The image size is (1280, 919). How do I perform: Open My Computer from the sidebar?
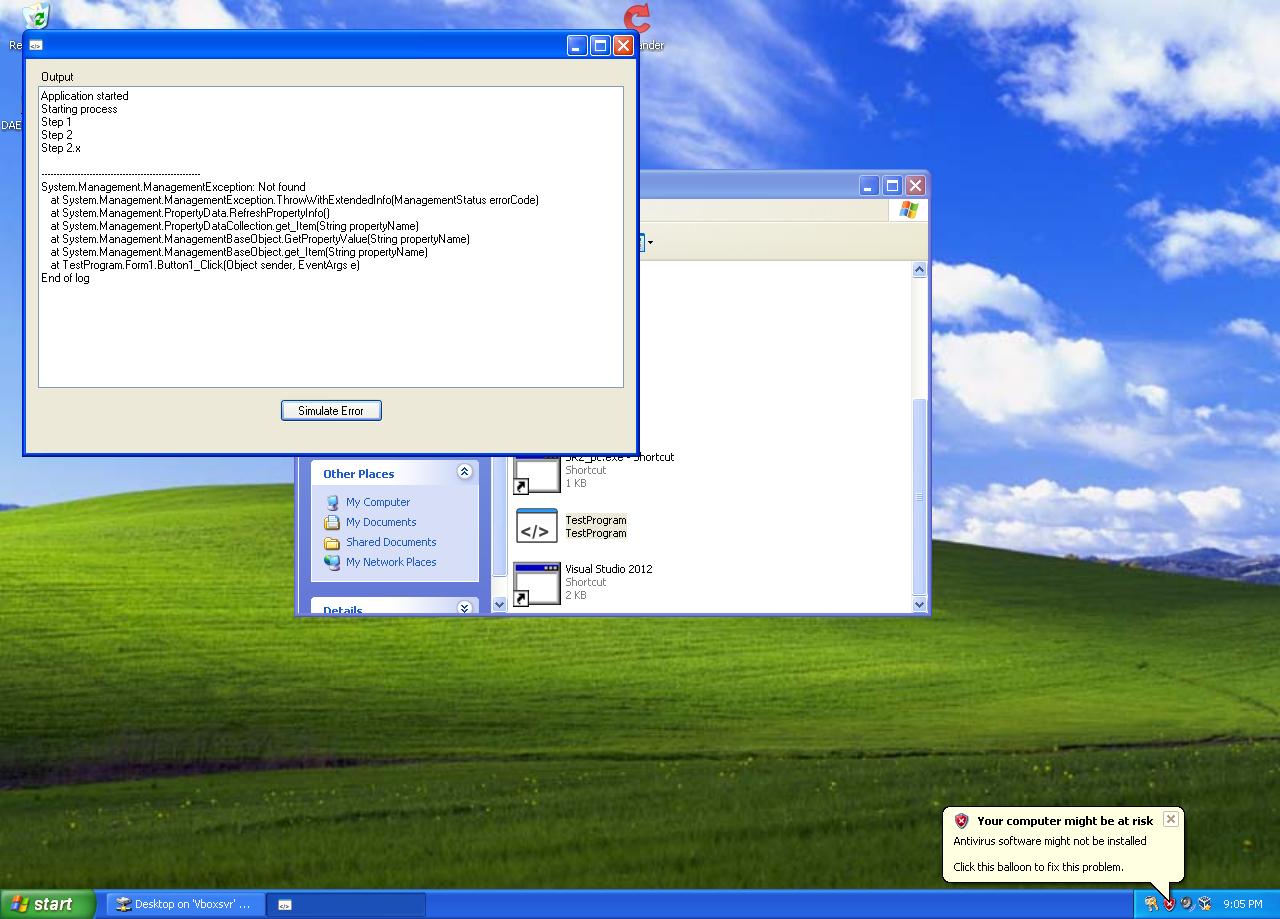(378, 501)
